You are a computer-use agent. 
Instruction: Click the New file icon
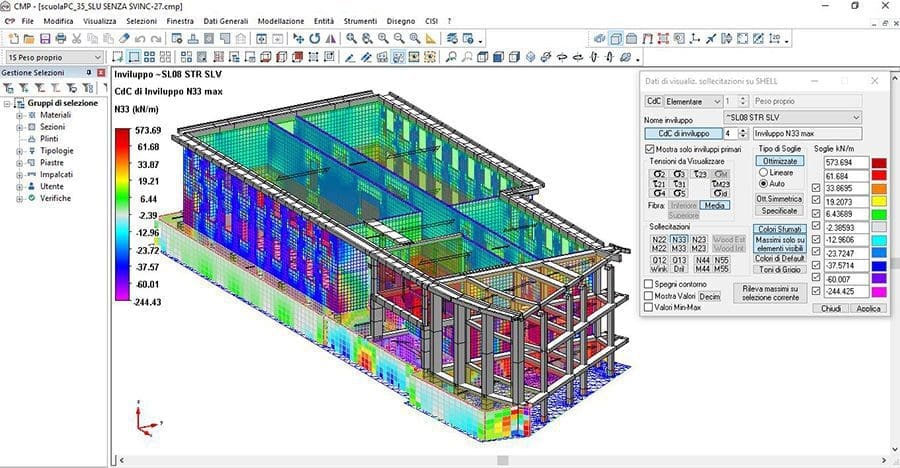[14, 39]
